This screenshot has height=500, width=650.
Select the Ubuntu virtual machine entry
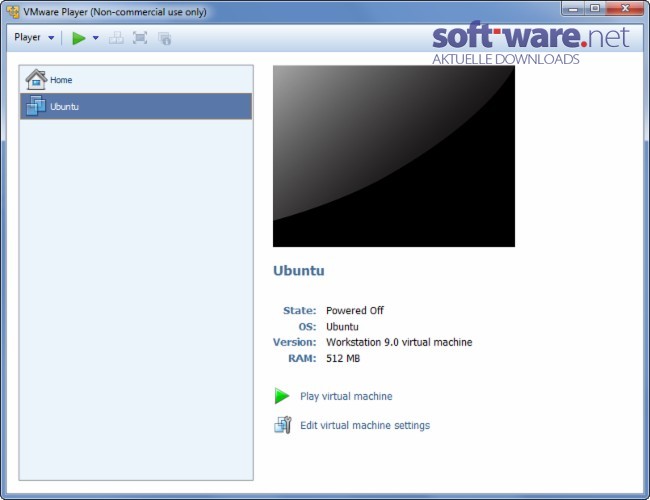pyautogui.click(x=136, y=107)
